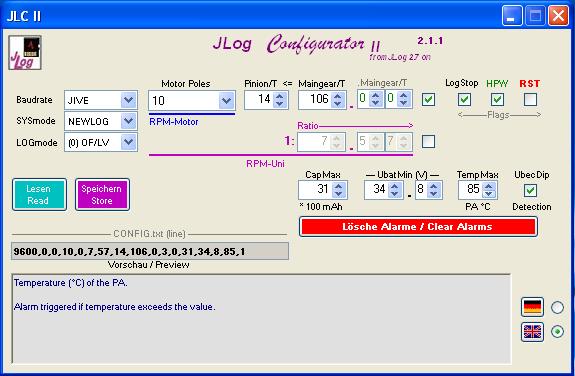Open the Baudrate JIVE dropdown
Screen dimensions: 575x376
click(x=129, y=100)
